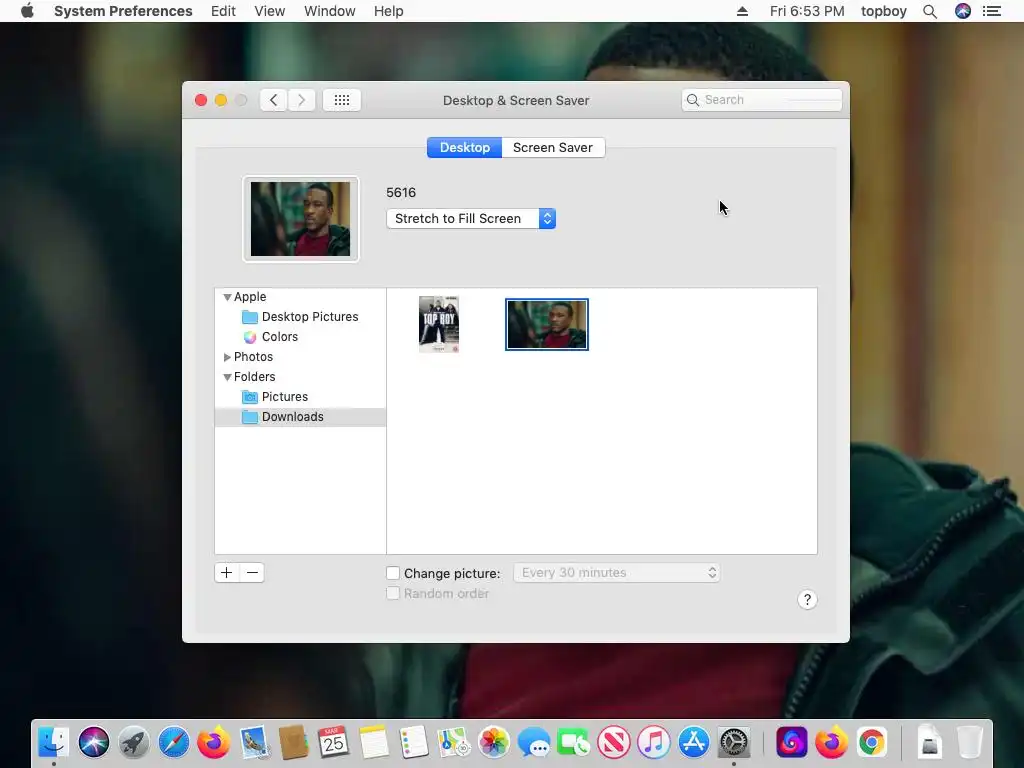
Task: Select Desktop Pictures in sidebar
Action: coord(300,317)
